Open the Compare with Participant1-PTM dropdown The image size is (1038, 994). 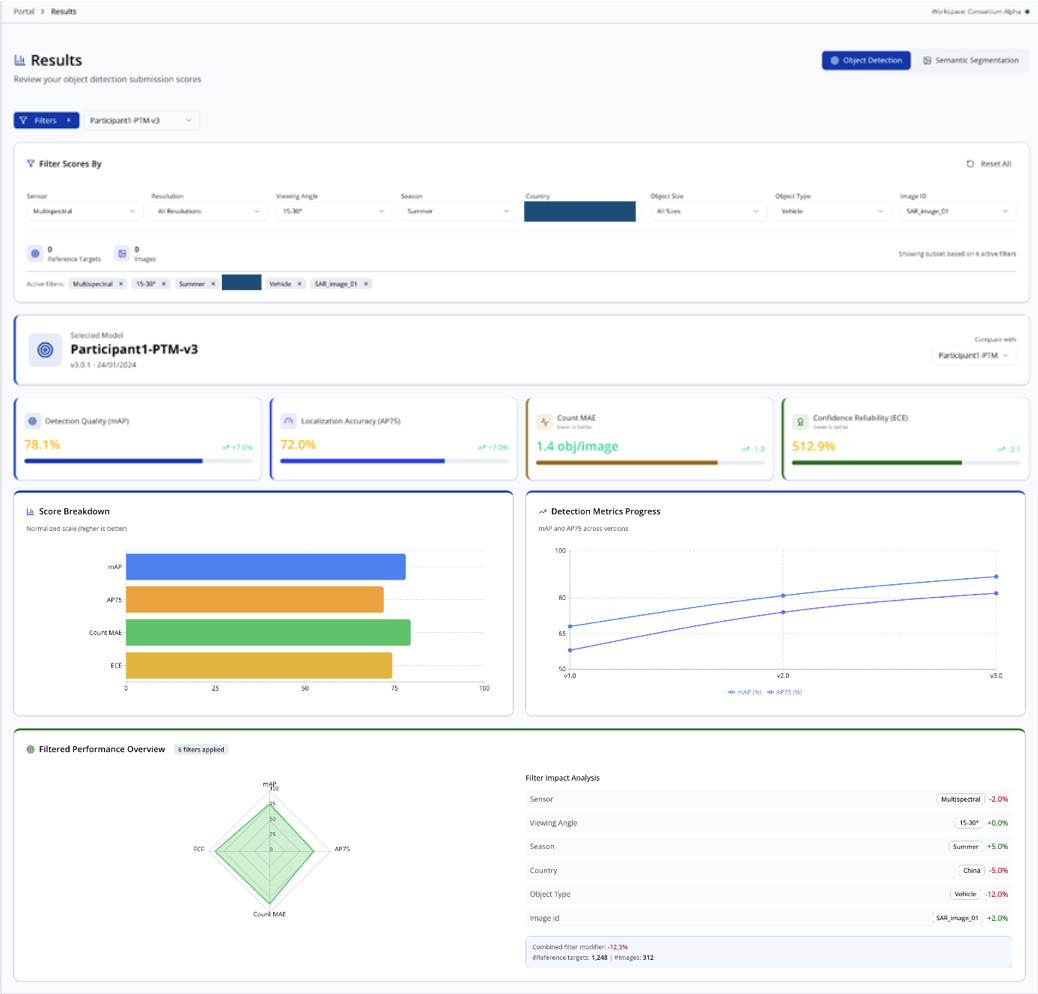click(x=973, y=355)
